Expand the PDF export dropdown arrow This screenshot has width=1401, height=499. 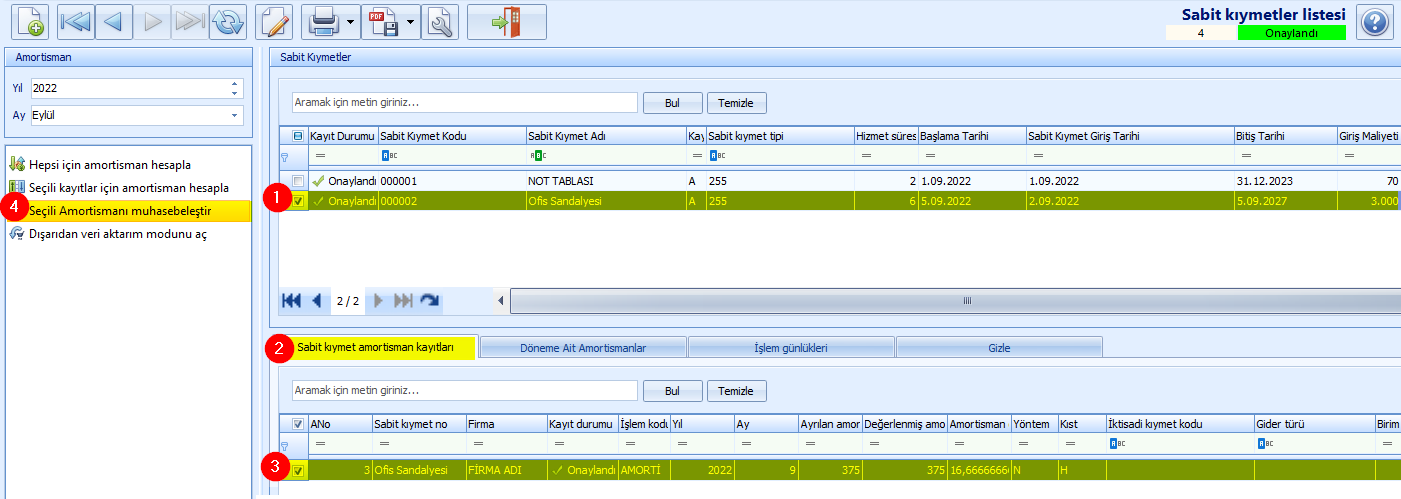pos(411,22)
